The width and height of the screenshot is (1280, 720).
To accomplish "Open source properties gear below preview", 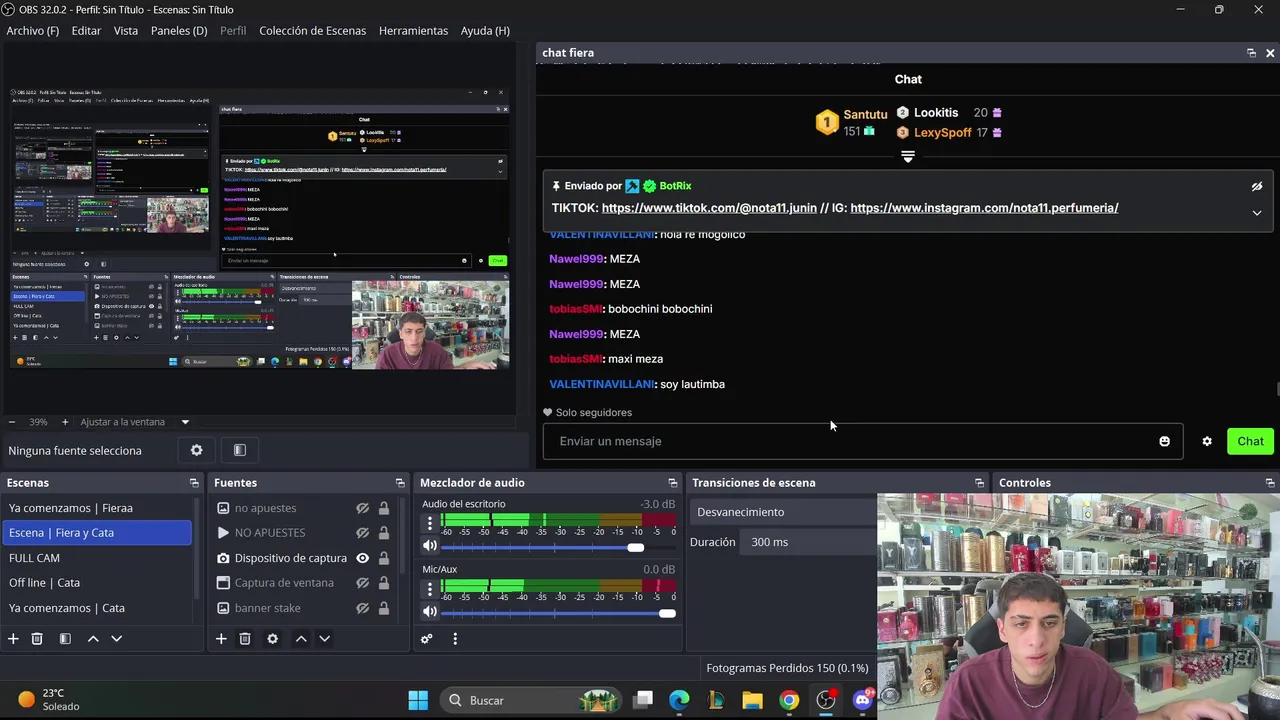I will [197, 450].
